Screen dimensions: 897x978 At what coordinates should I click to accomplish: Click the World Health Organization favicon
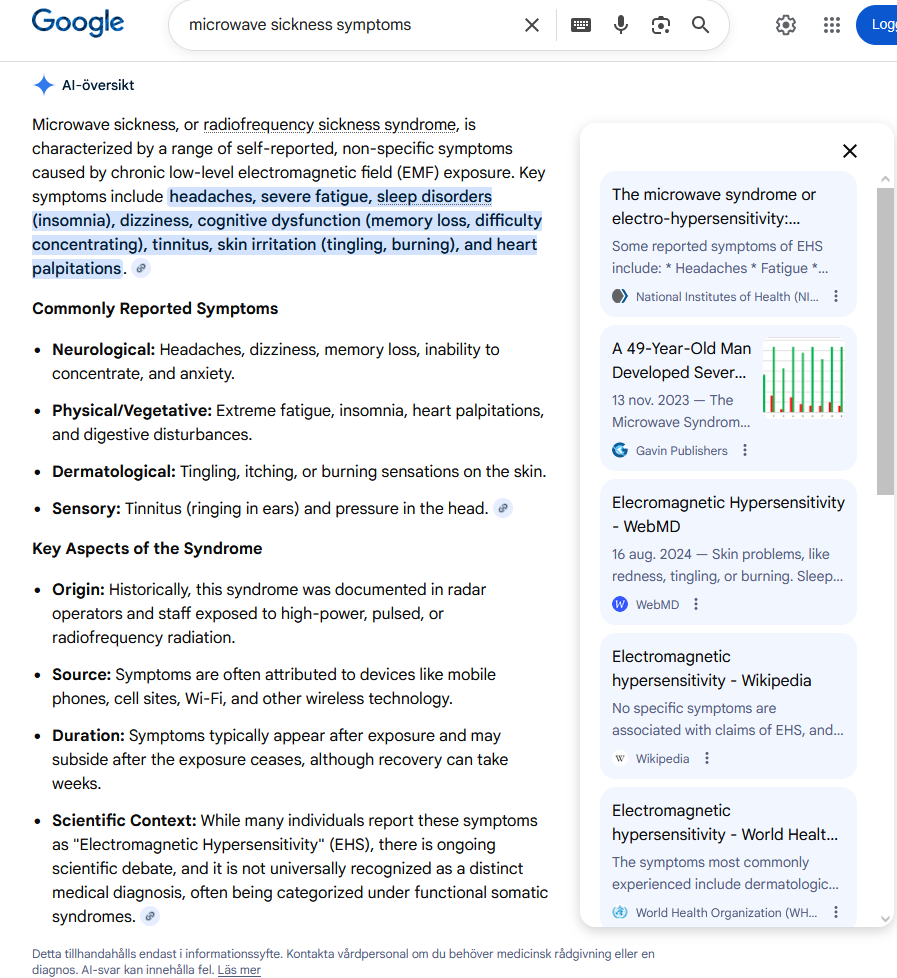coord(619,913)
